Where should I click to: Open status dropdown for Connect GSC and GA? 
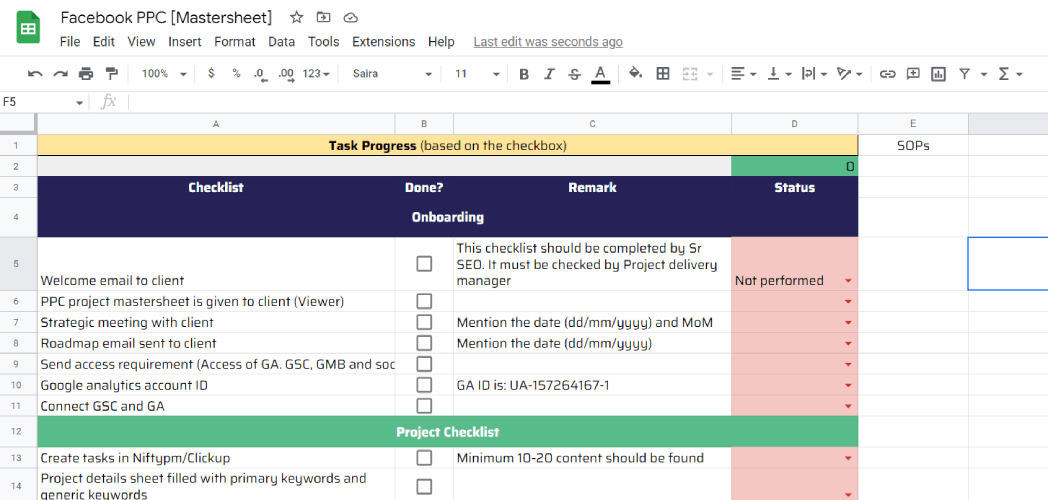(848, 406)
